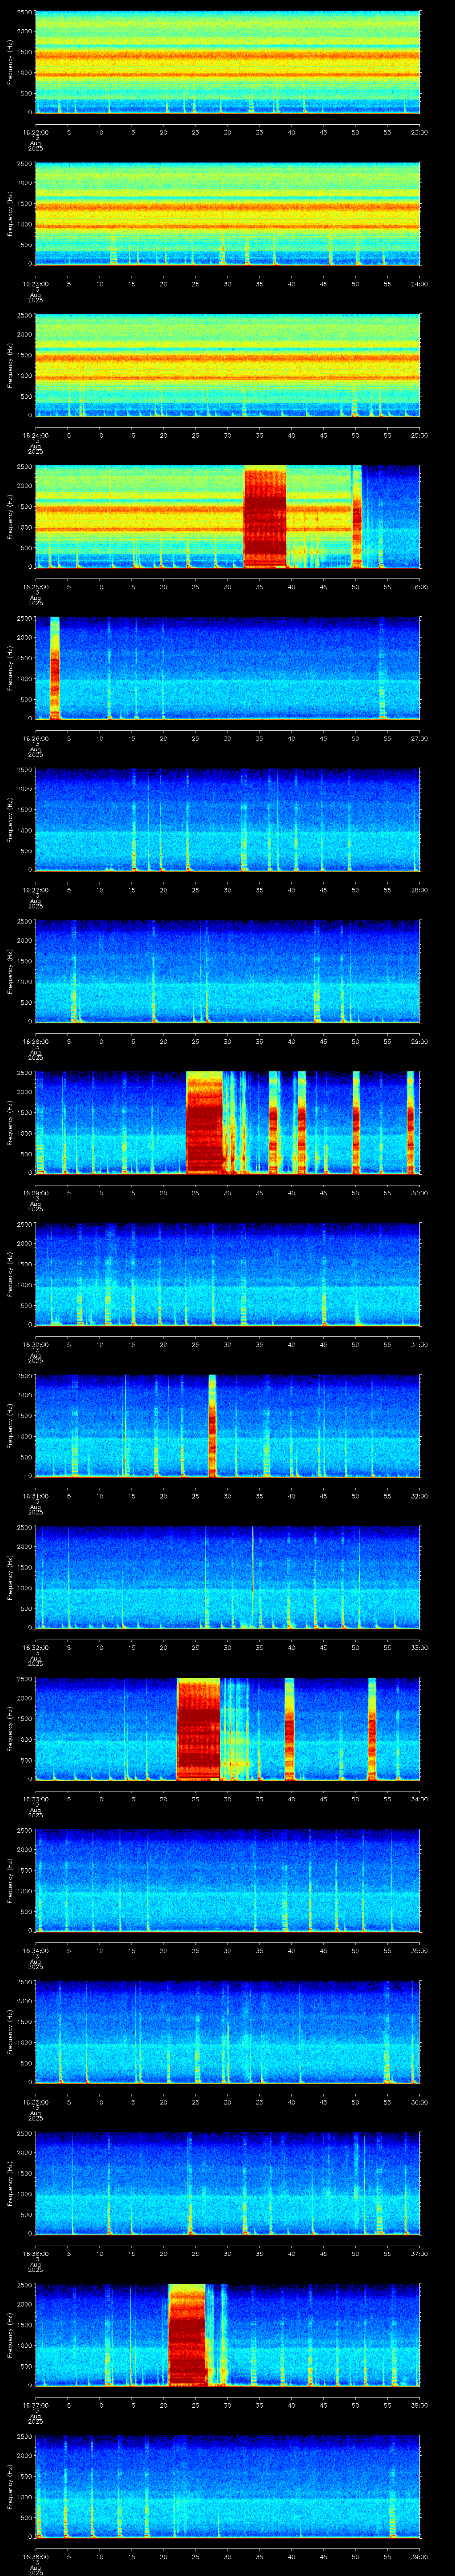Select the 24:00 end time label
The image size is (455, 2576).
click(x=419, y=284)
